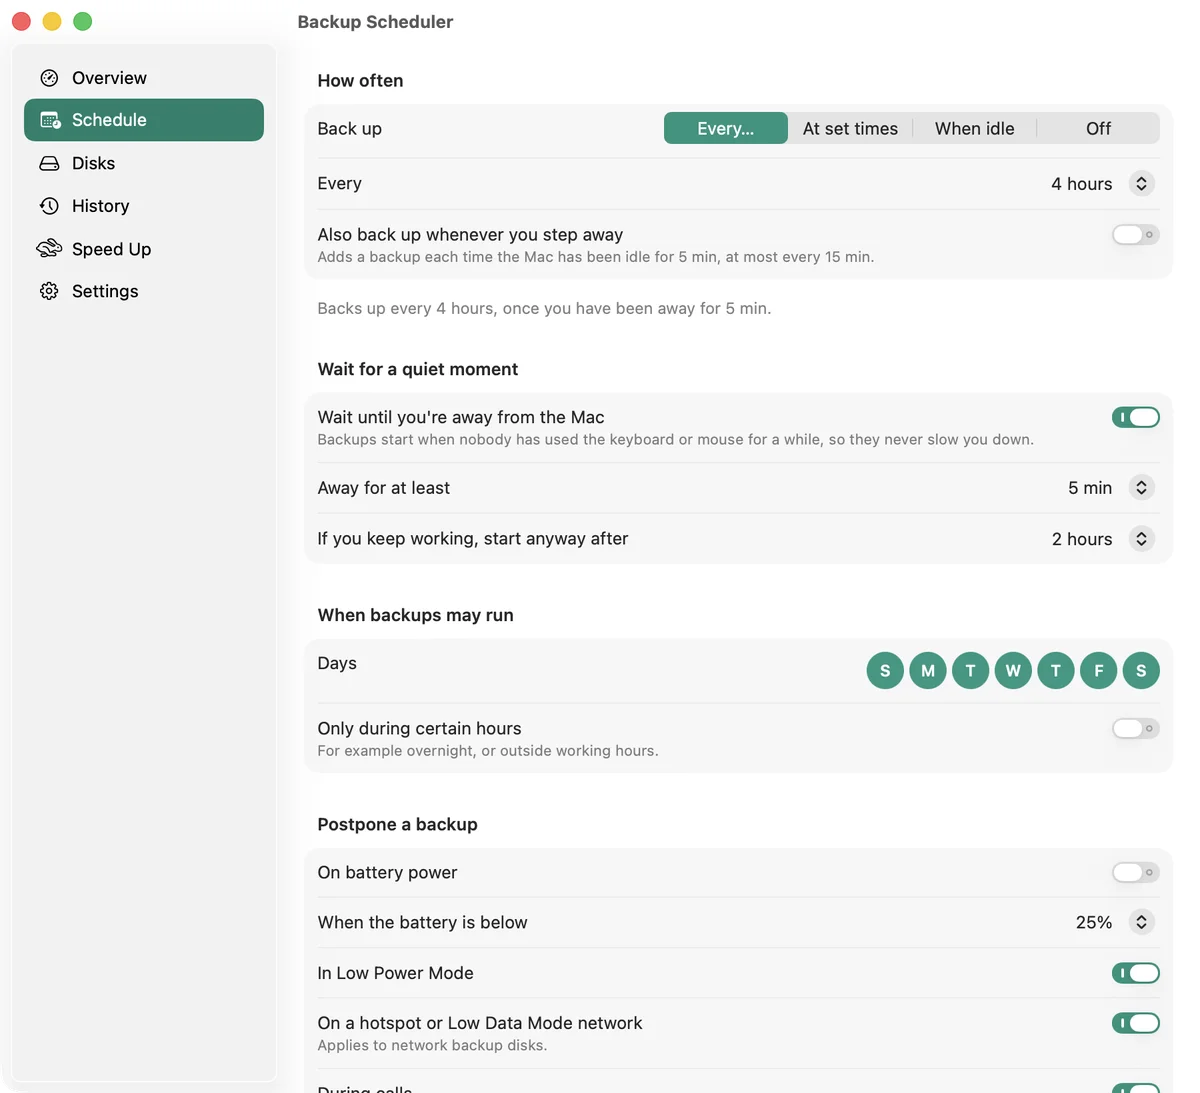Open the Speed Up section
This screenshot has width=1200, height=1093.
(144, 249)
